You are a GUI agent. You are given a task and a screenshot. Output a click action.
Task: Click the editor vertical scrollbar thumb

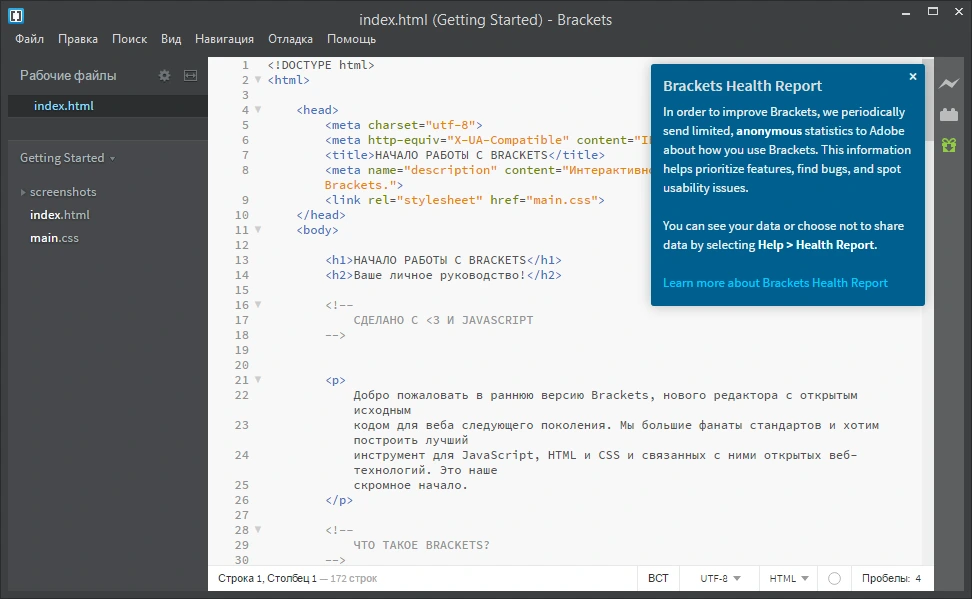coord(927,99)
